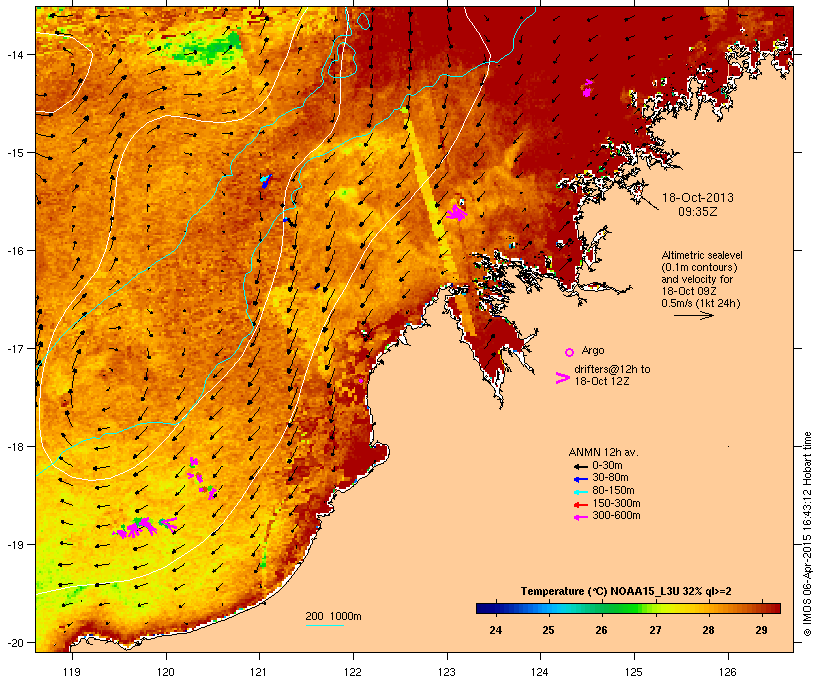Viewport: 820px width, 680px height.
Task: Click the Altimetric sealevel text
Action: pyautogui.click(x=702, y=255)
